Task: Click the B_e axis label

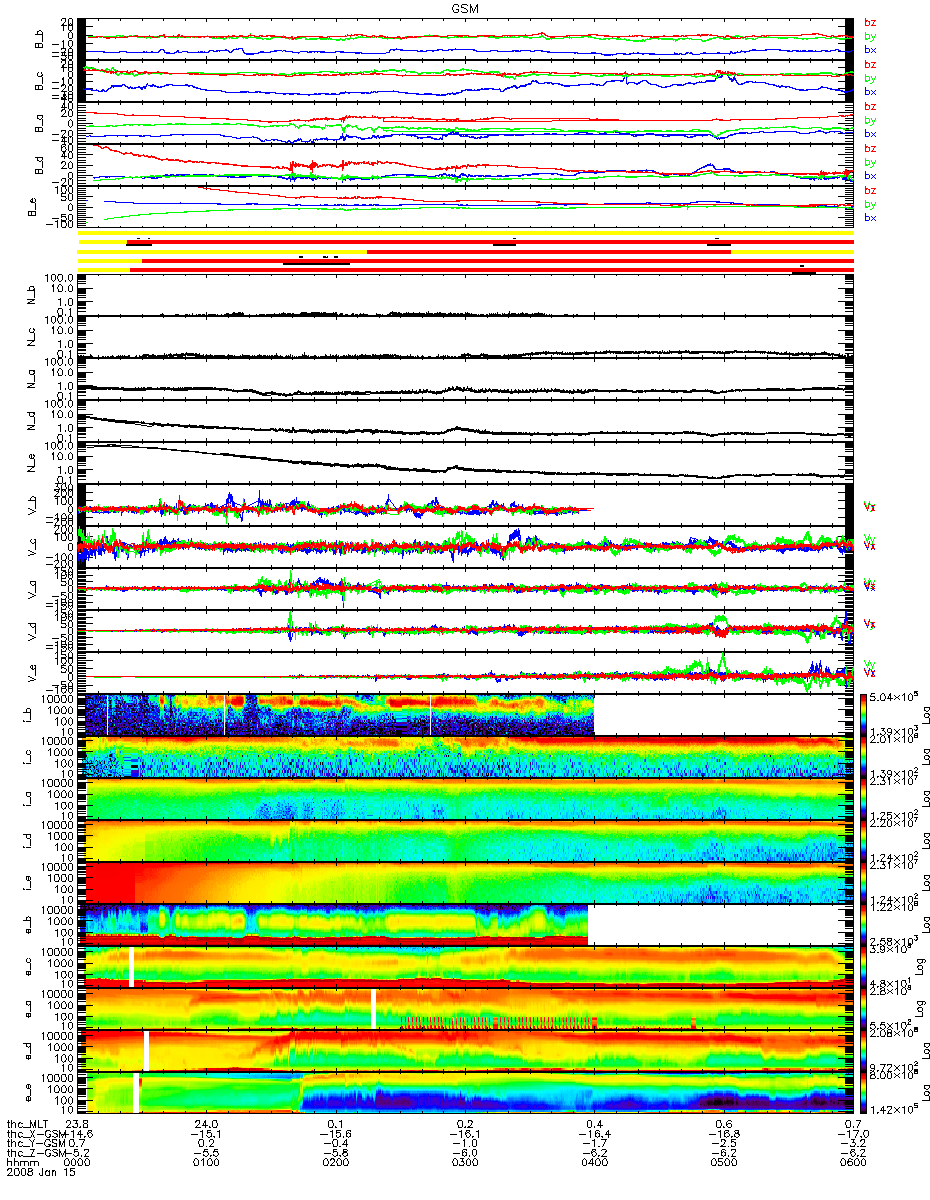Action: point(32,207)
